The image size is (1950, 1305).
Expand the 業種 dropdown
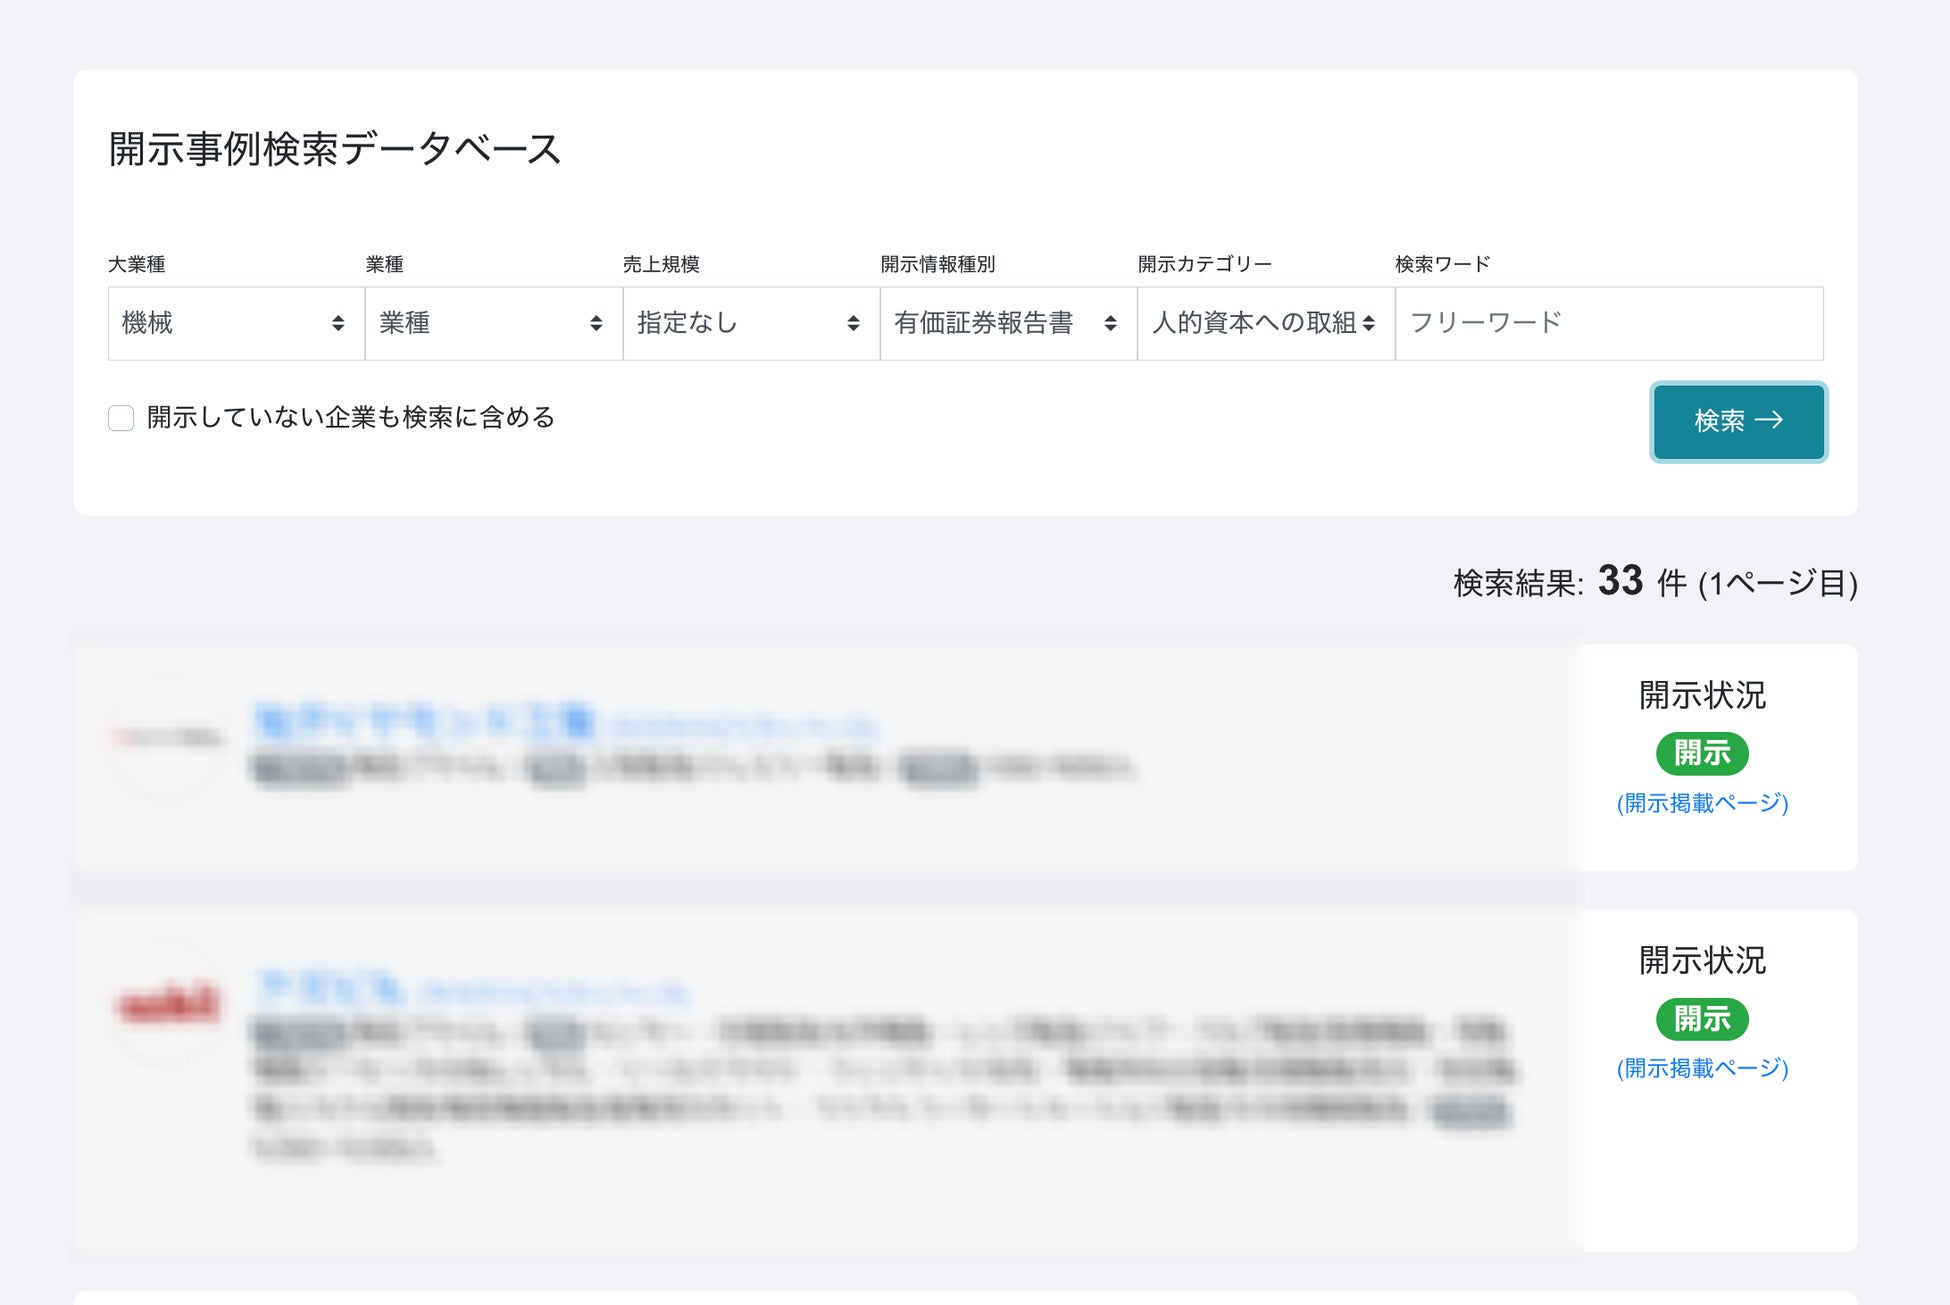pyautogui.click(x=480, y=323)
